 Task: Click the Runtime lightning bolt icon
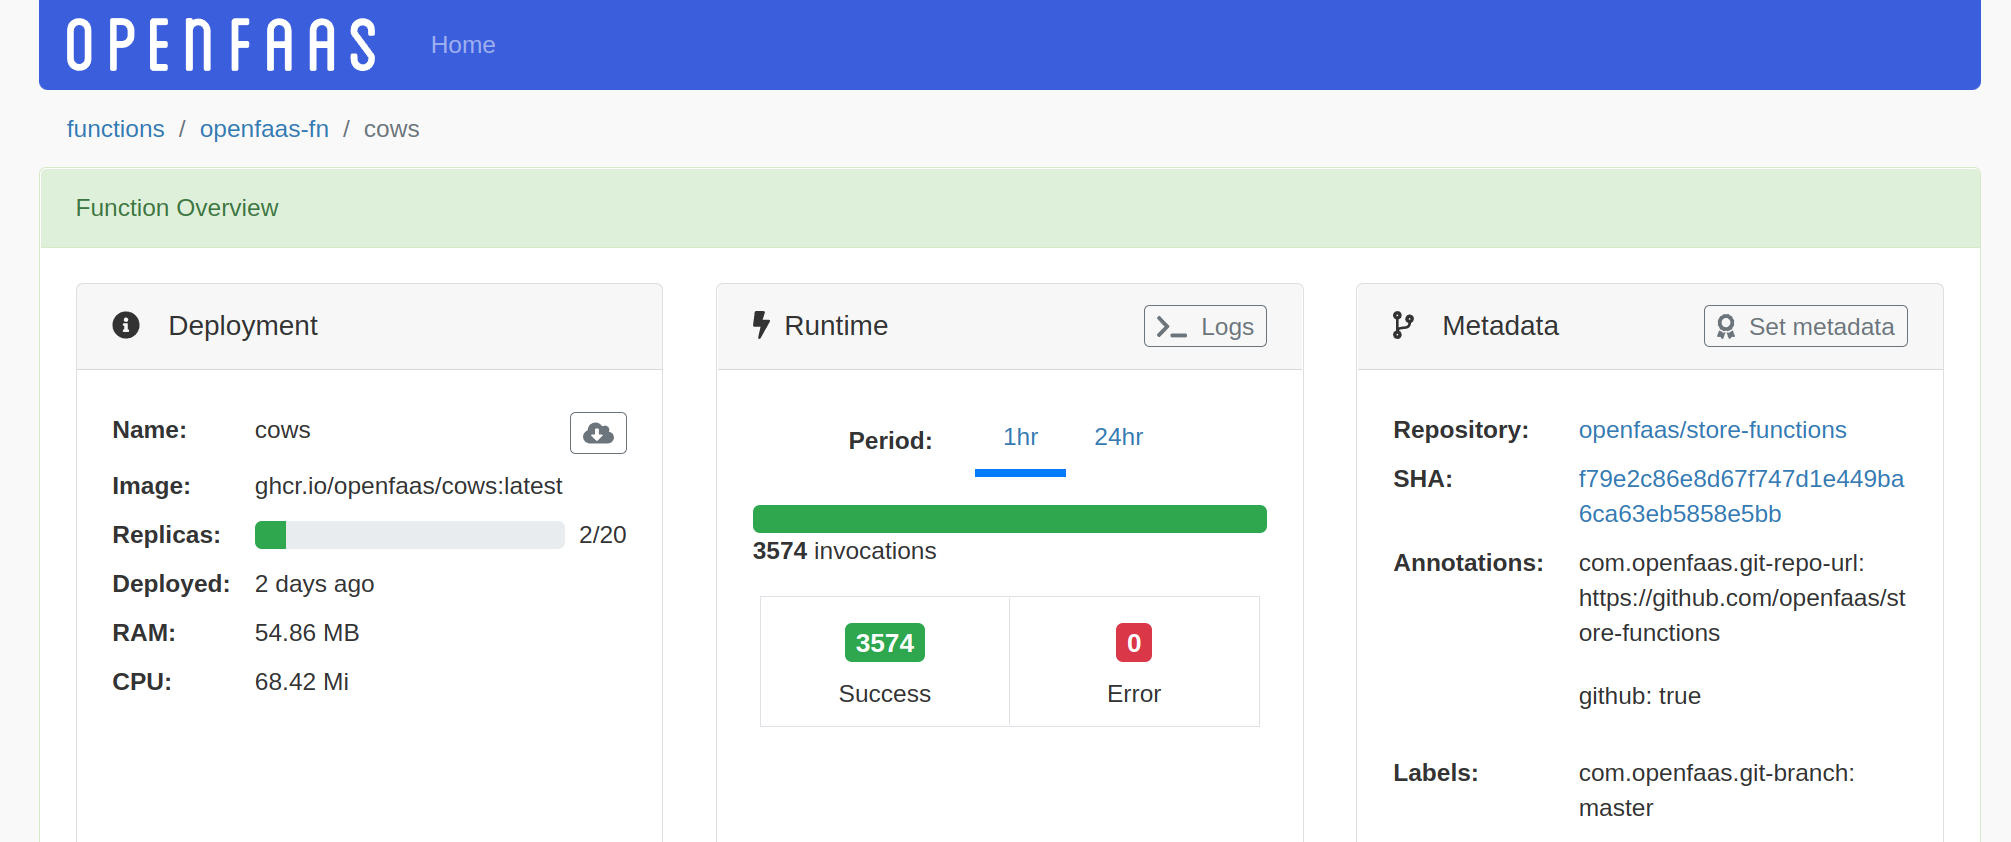coord(761,325)
